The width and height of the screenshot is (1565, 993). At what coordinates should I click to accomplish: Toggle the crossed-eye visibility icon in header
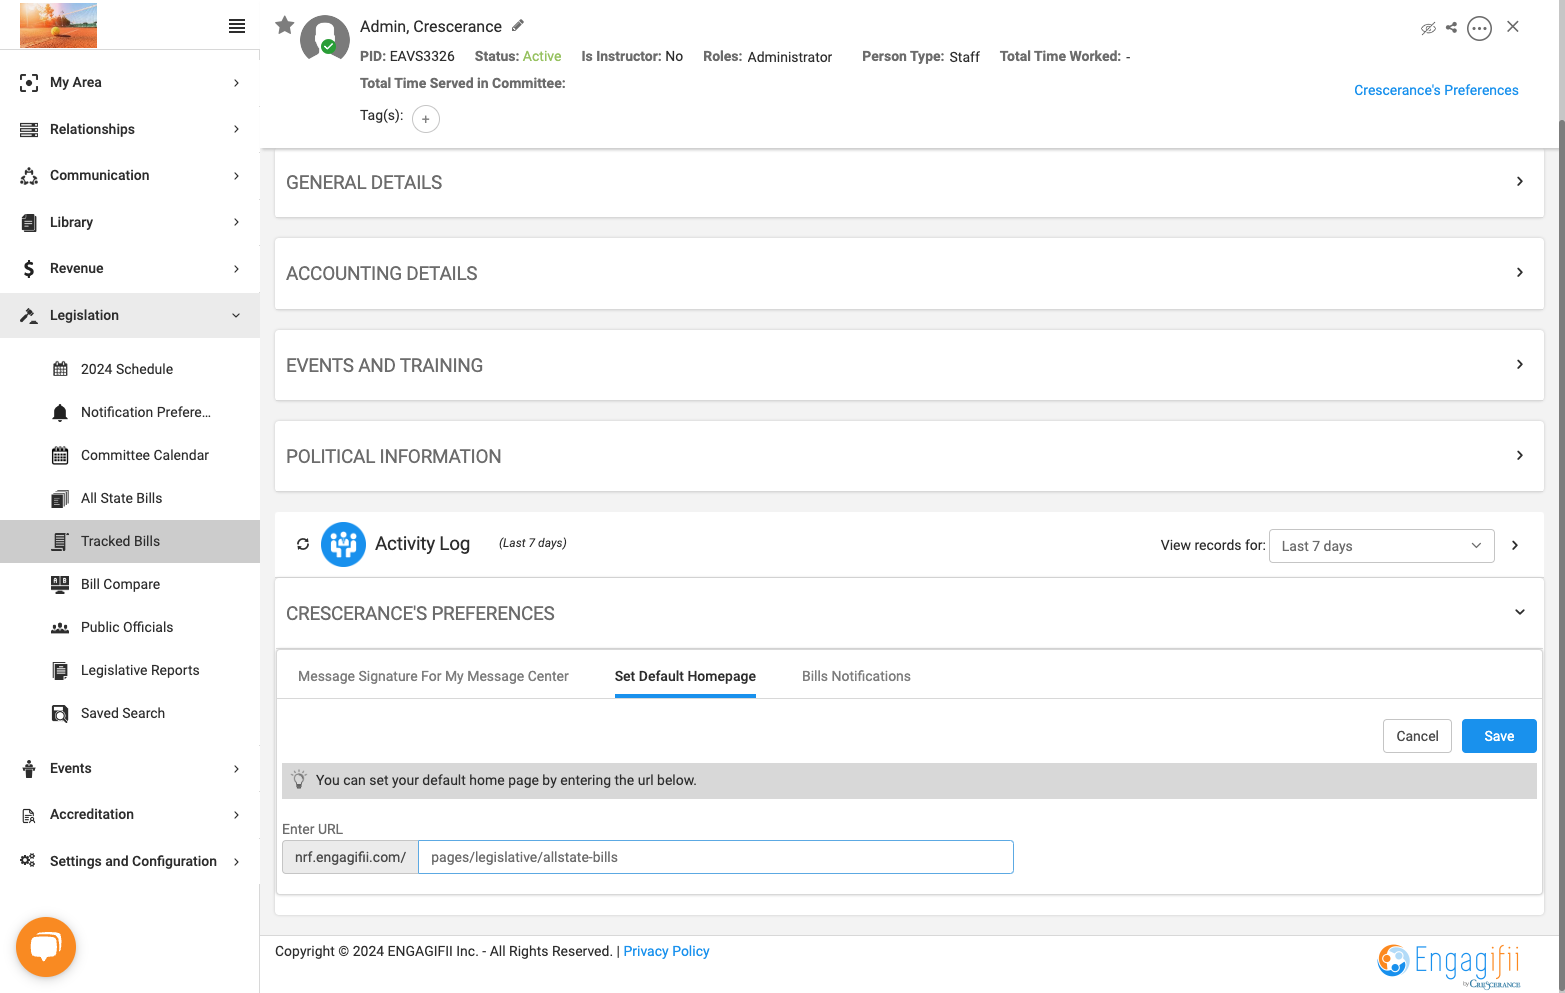(1428, 28)
